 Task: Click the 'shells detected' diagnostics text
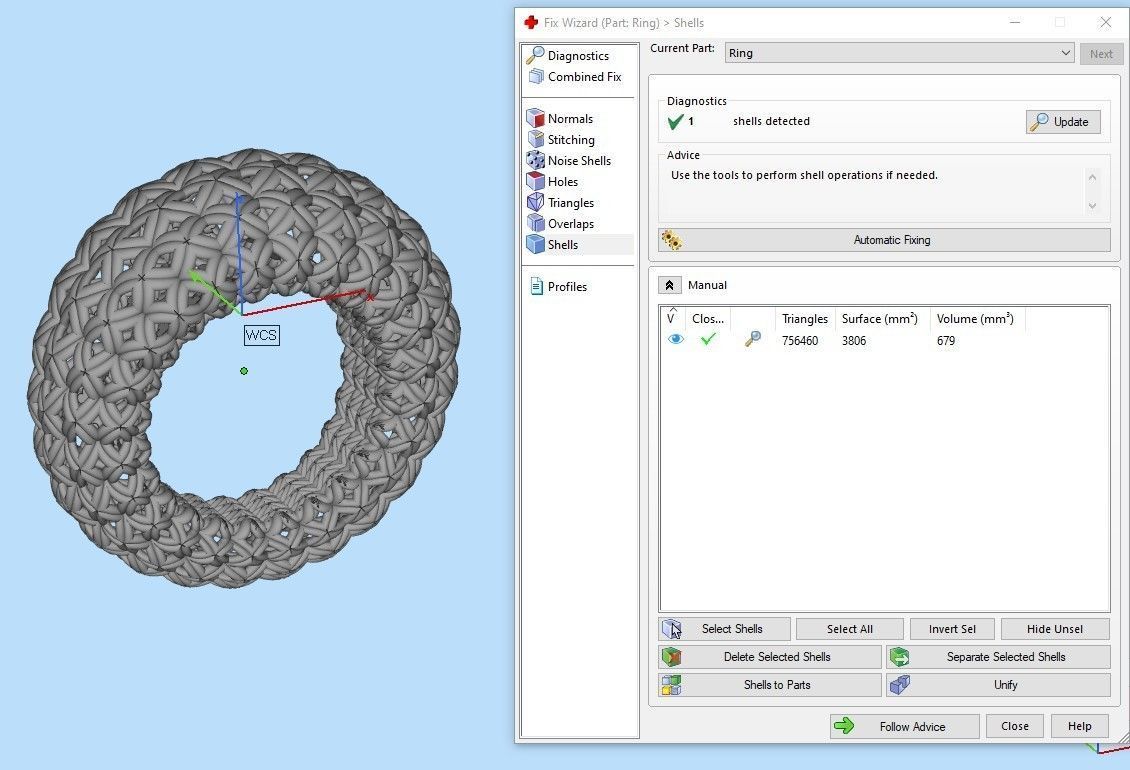tap(771, 121)
